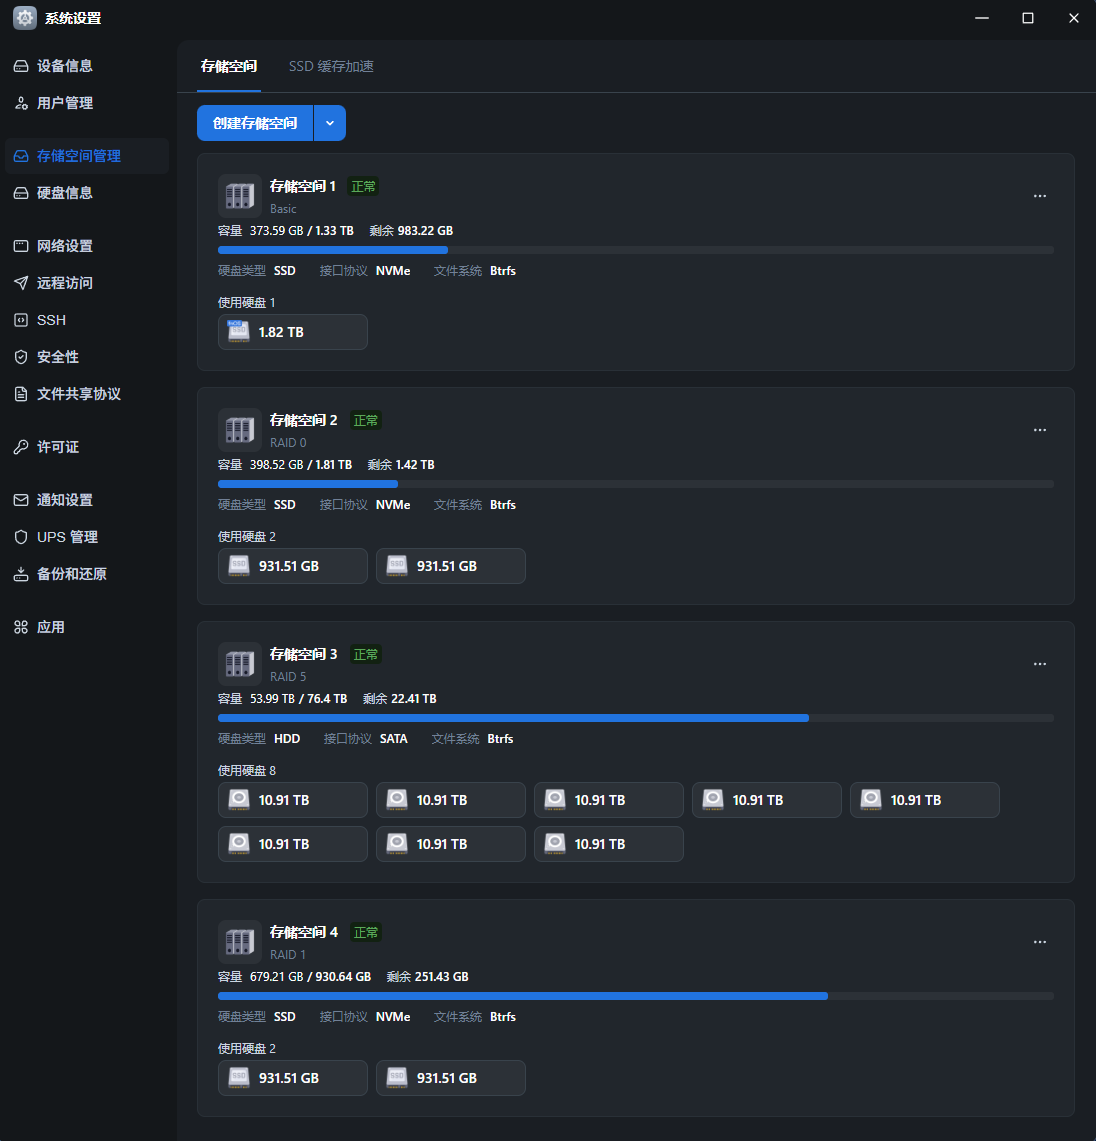The image size is (1096, 1141).
Task: Open 文件共享协议 settings
Action: tap(74, 393)
